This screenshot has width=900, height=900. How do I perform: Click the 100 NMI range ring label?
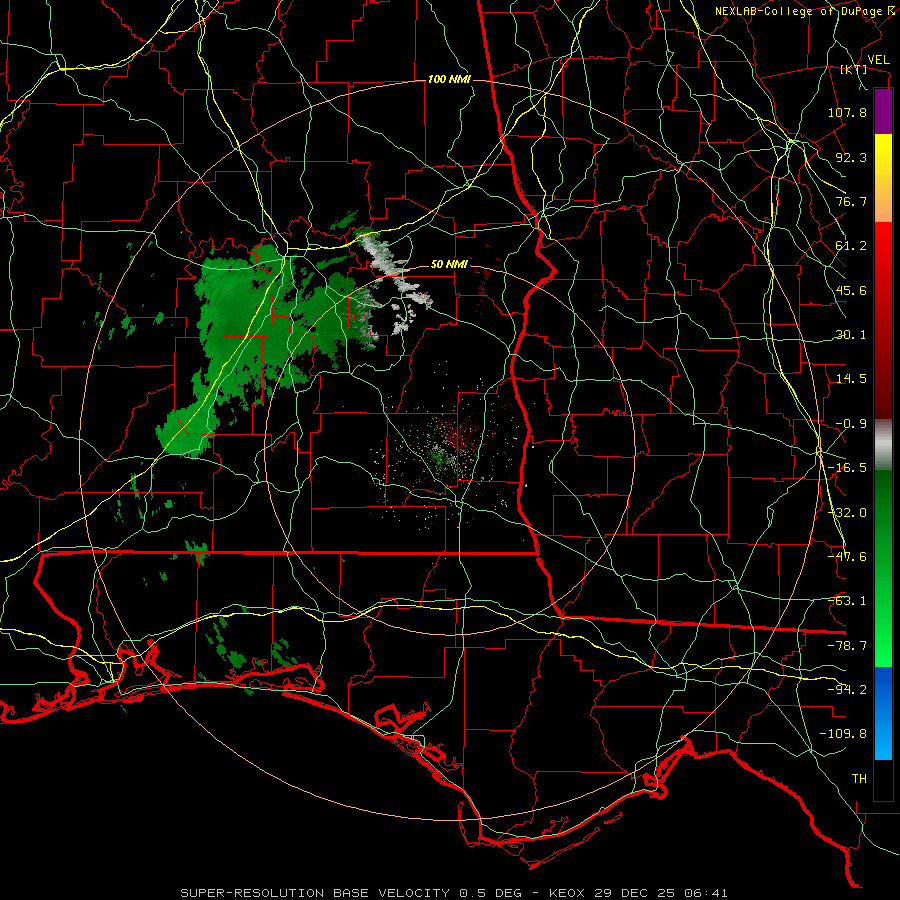pos(449,79)
